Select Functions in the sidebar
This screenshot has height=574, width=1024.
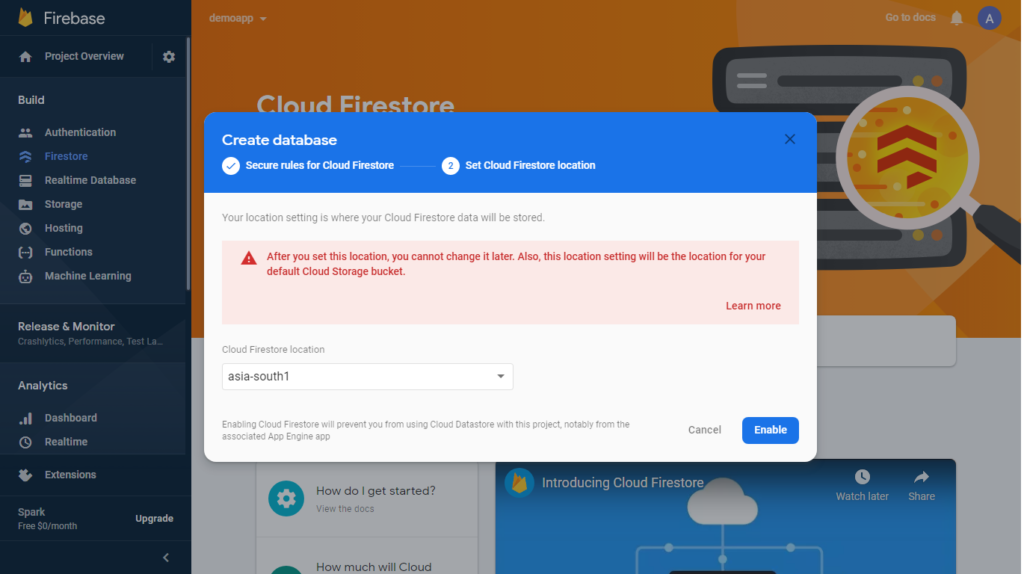pyautogui.click(x=68, y=252)
